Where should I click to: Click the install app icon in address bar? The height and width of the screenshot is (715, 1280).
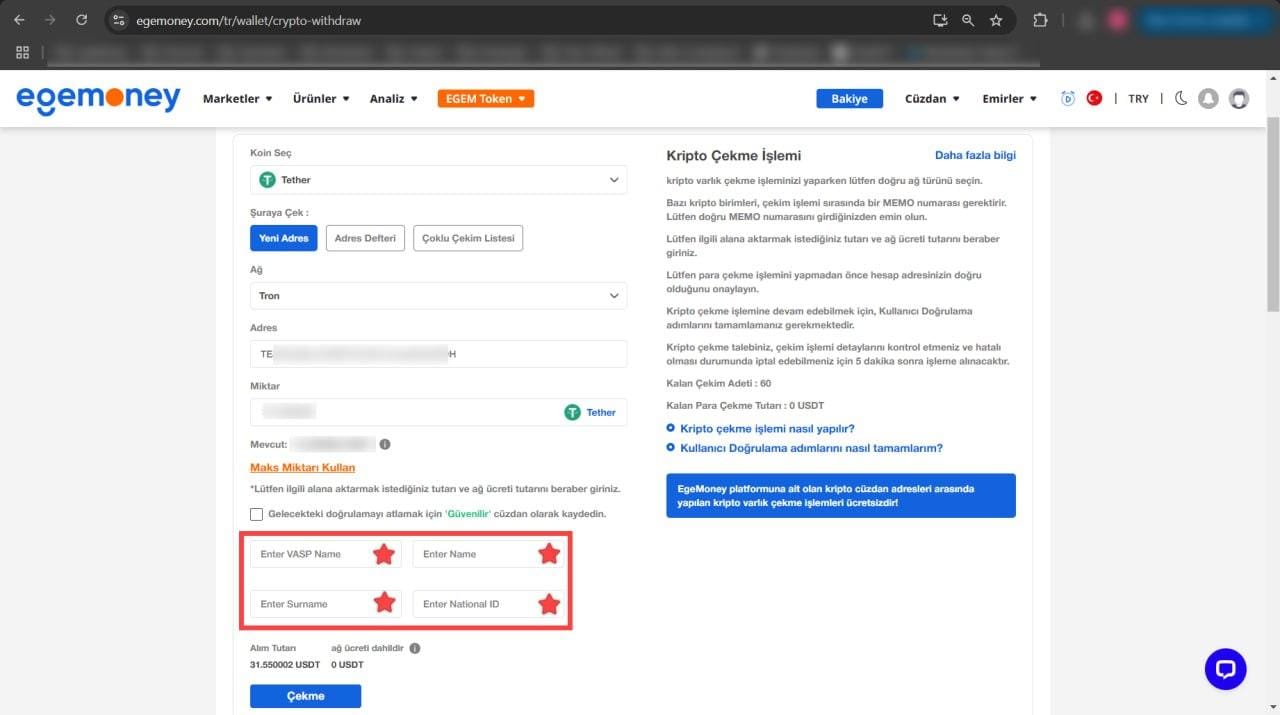939,20
